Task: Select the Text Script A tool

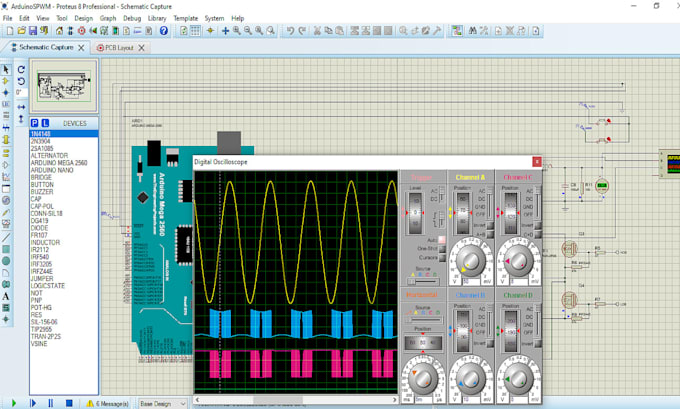Action: click(6, 296)
